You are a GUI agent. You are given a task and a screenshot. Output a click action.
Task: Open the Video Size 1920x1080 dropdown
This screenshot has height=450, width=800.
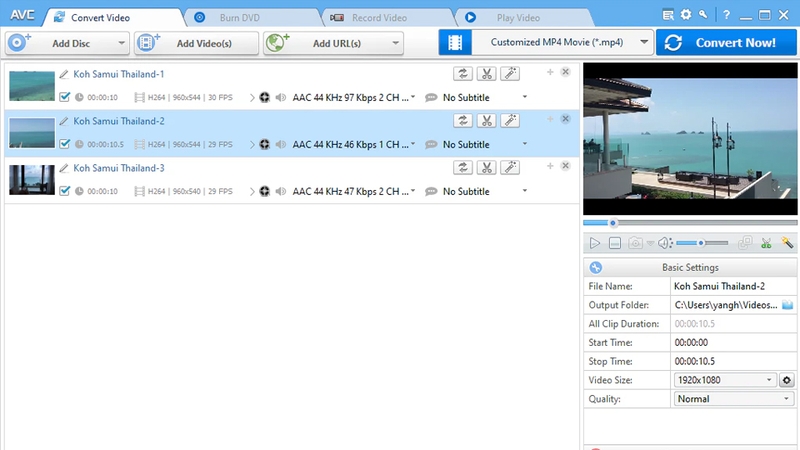[x=725, y=380]
